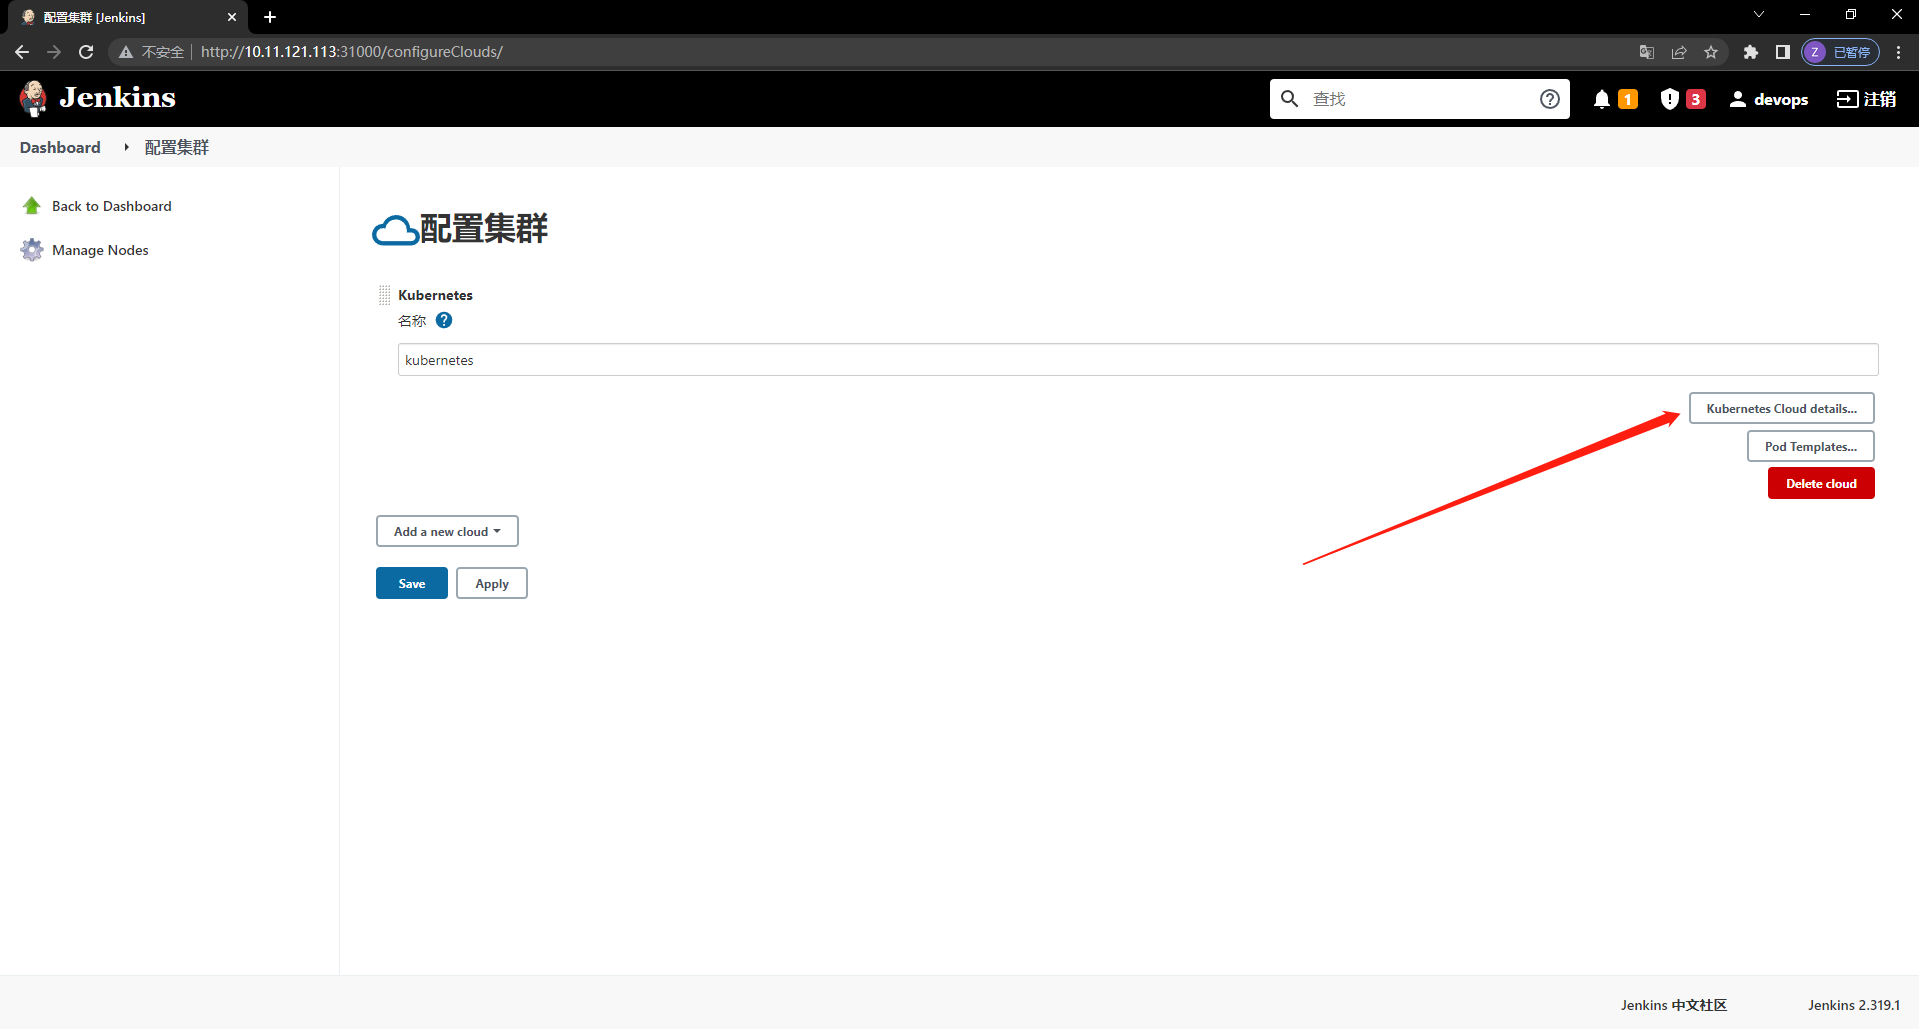Viewport: 1919px width, 1029px height.
Task: Click the Dashboard breadcrumb link
Action: (60, 147)
